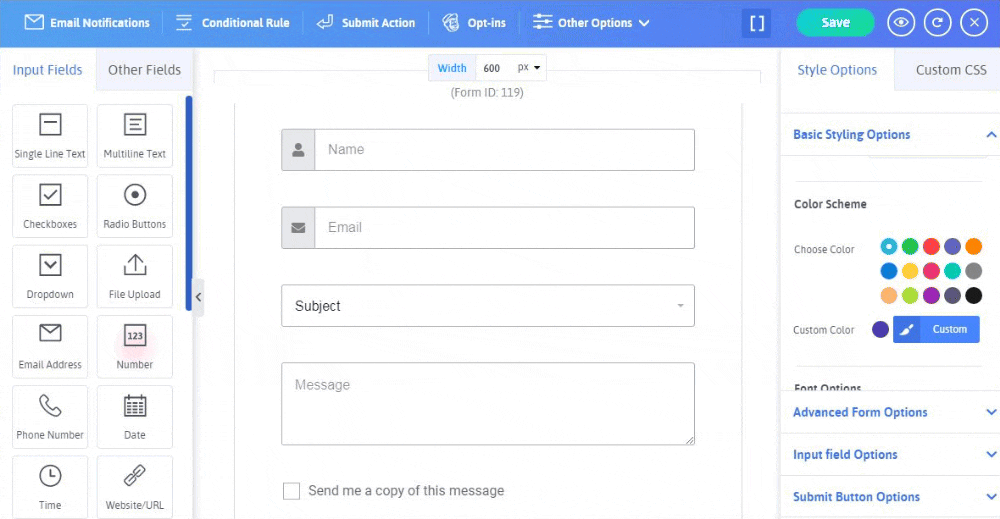The width and height of the screenshot is (1000, 519).
Task: Select the black color swatch
Action: (973, 295)
